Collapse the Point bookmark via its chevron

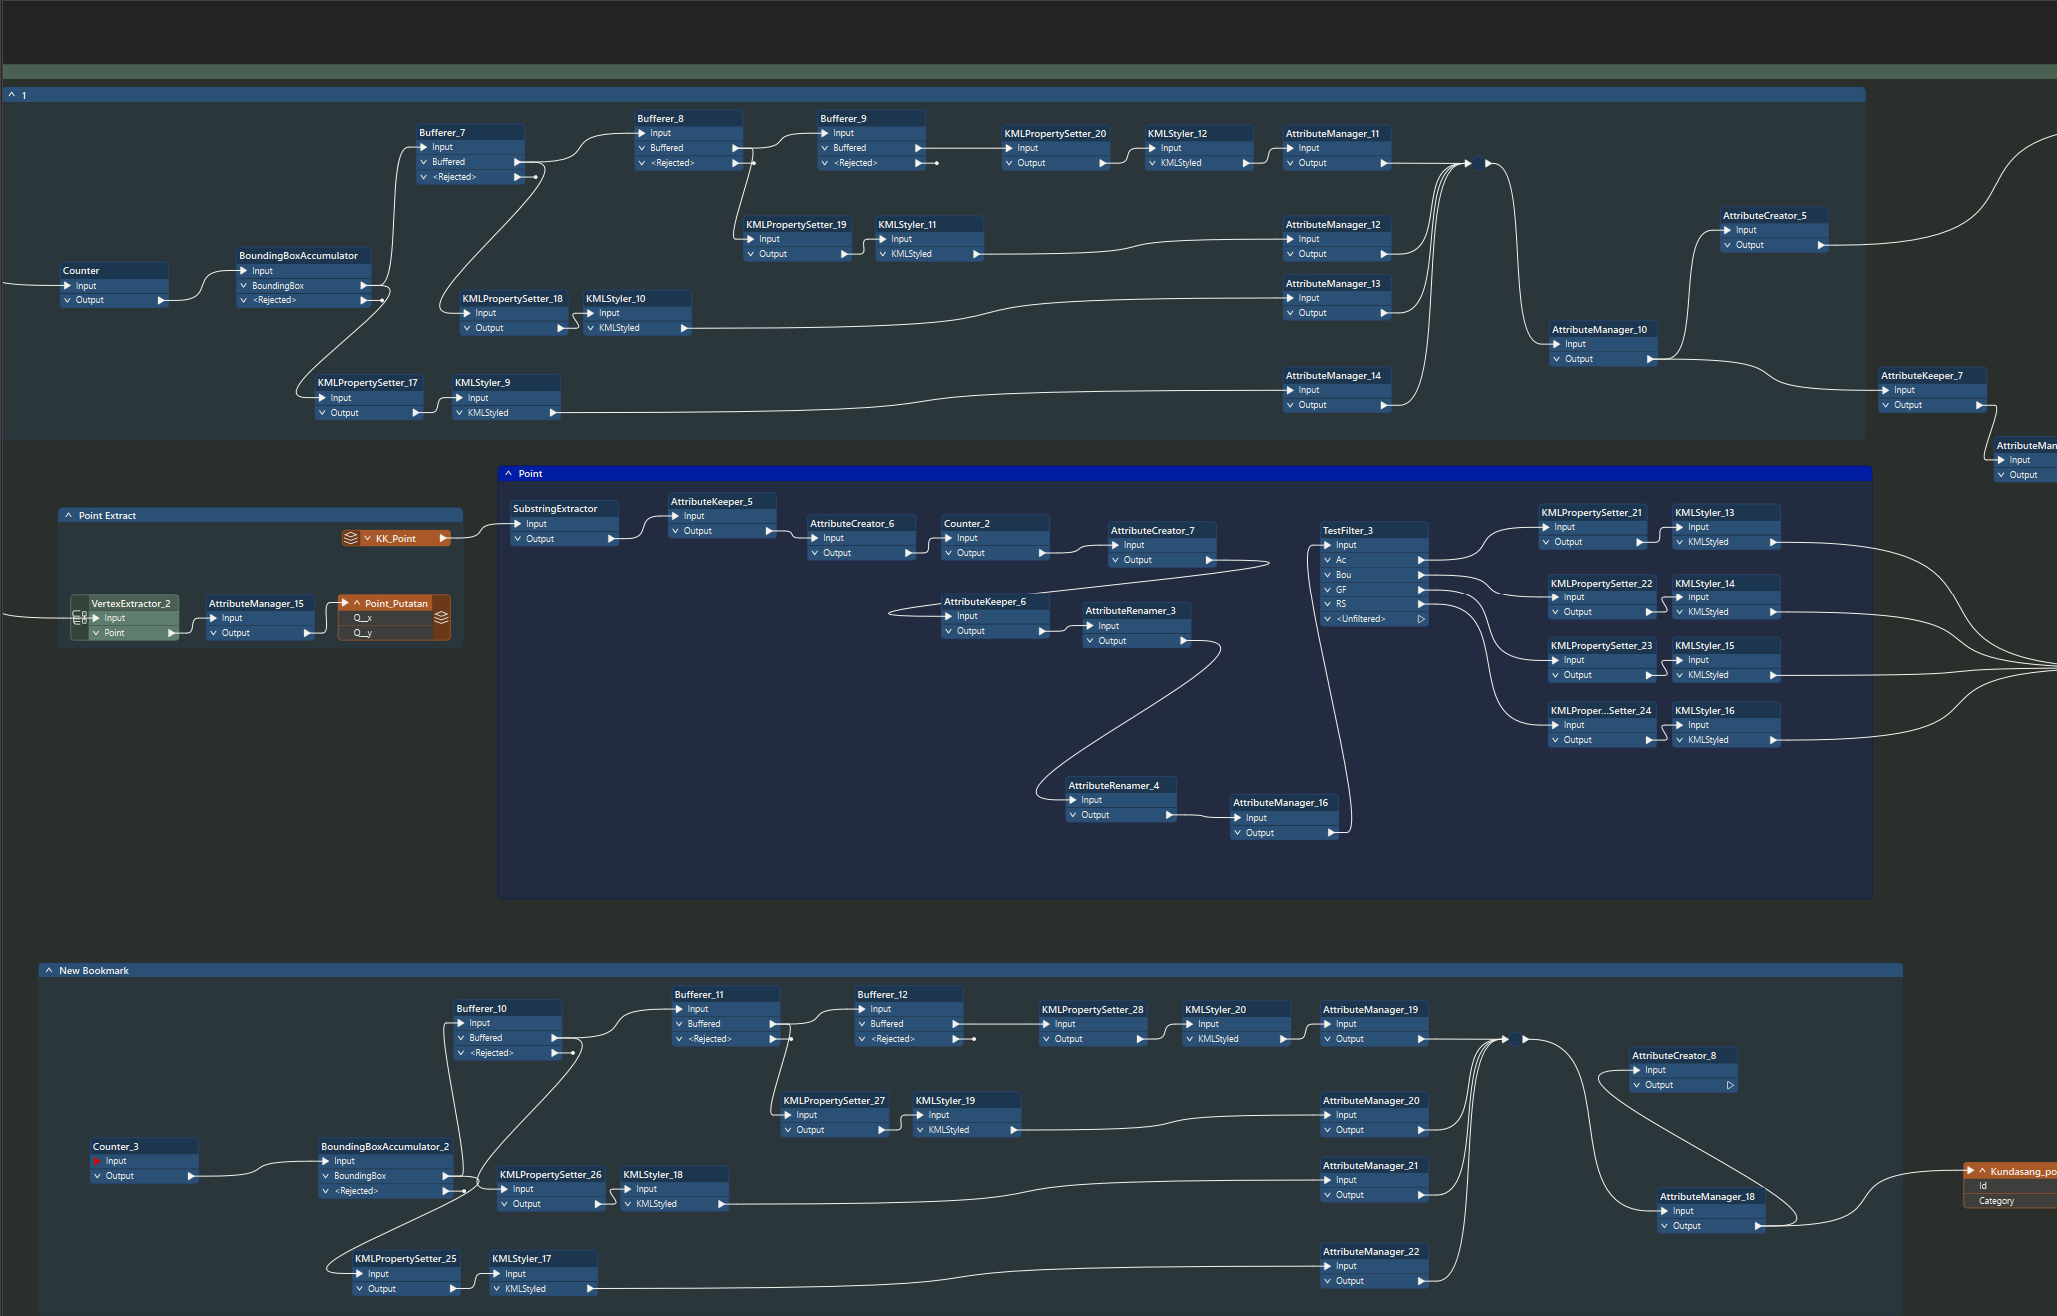509,473
